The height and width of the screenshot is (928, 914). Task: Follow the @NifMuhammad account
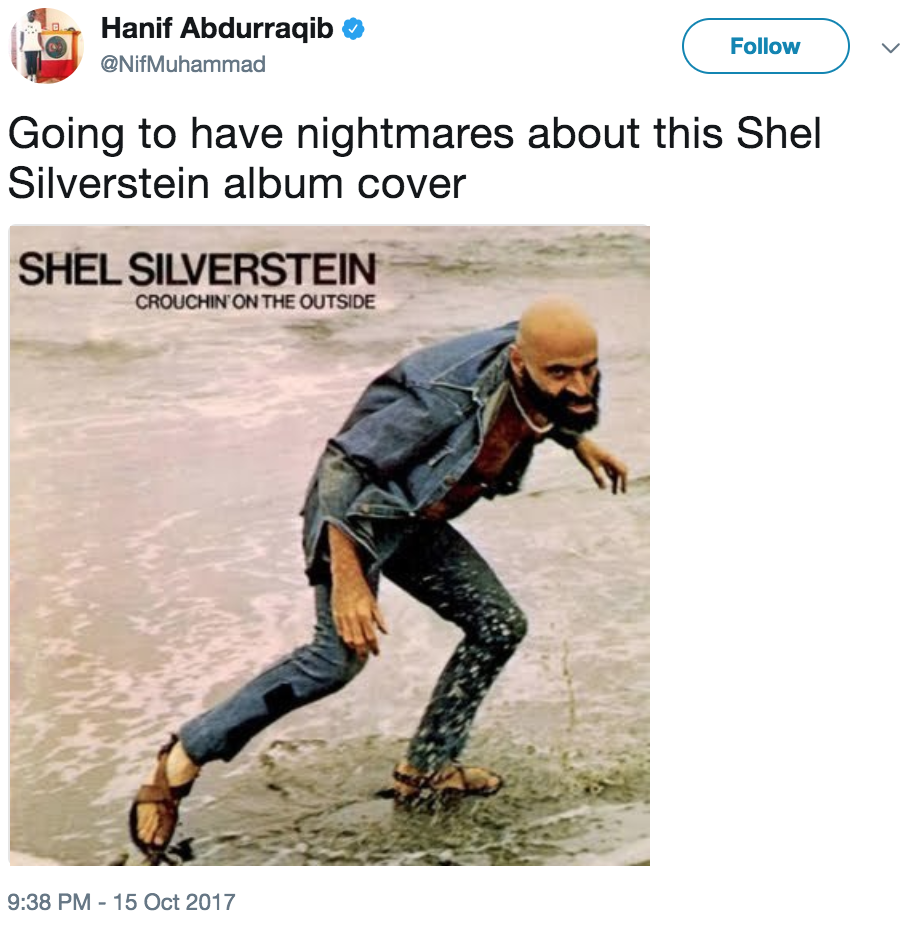[x=765, y=46]
